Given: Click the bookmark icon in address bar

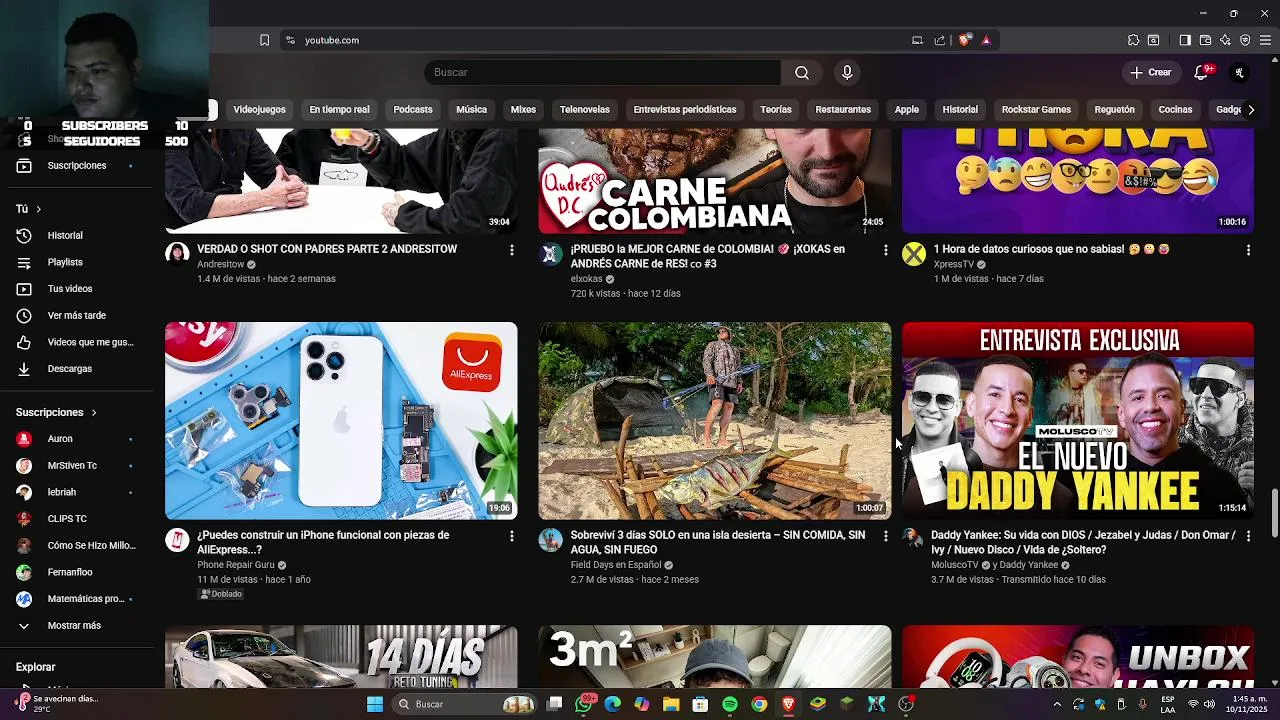Looking at the screenshot, I should click(264, 40).
